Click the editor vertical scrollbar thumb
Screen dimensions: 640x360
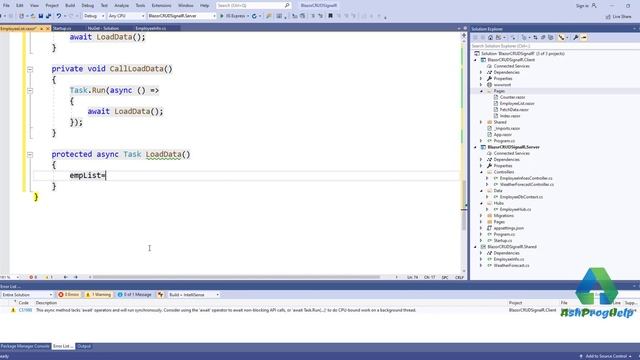pos(464,205)
